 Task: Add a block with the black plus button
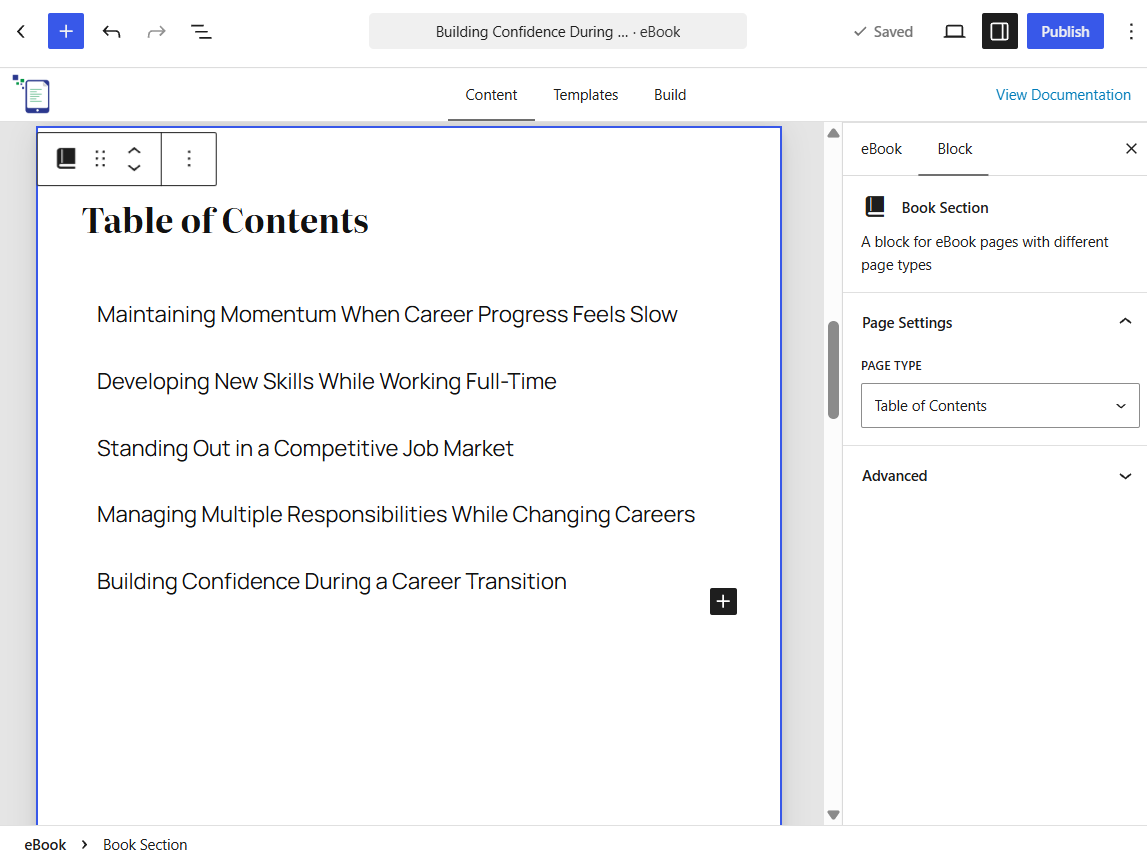(723, 601)
